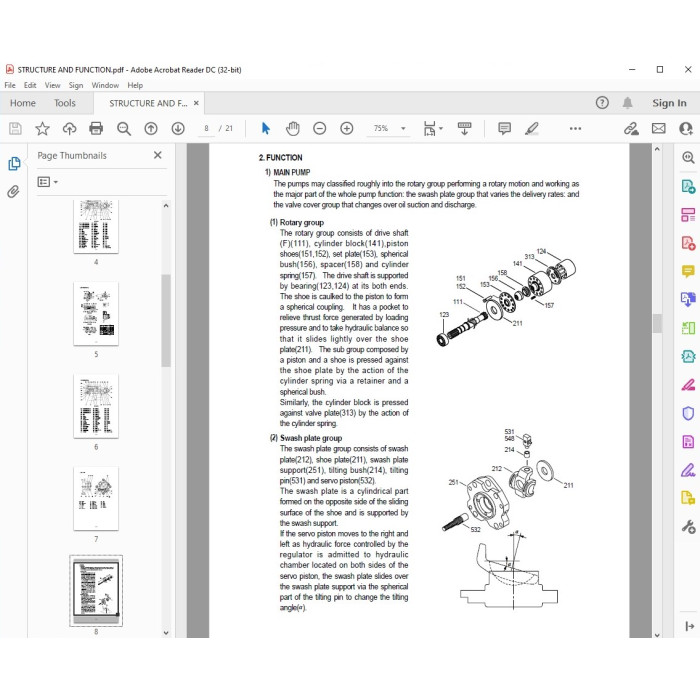
Task: Open the Protect shield tool
Action: 688,413
